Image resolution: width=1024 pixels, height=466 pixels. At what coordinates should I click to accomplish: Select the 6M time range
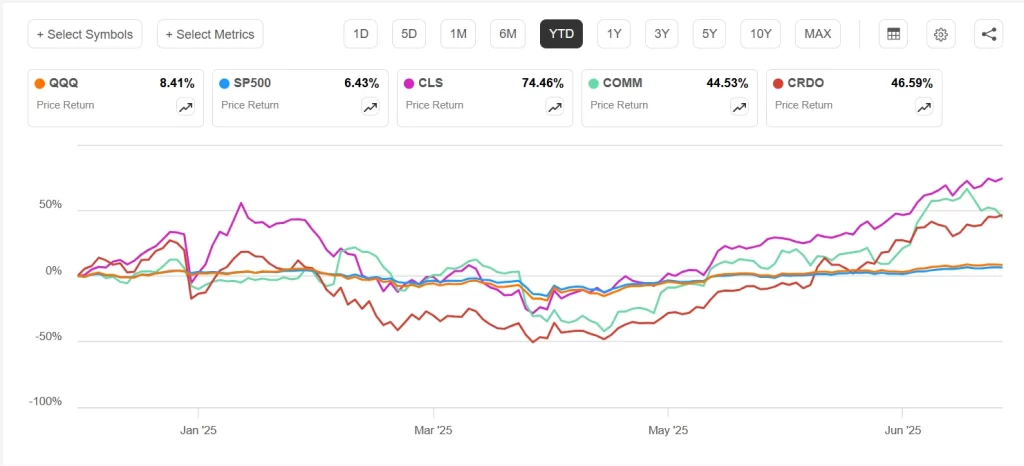[x=508, y=34]
